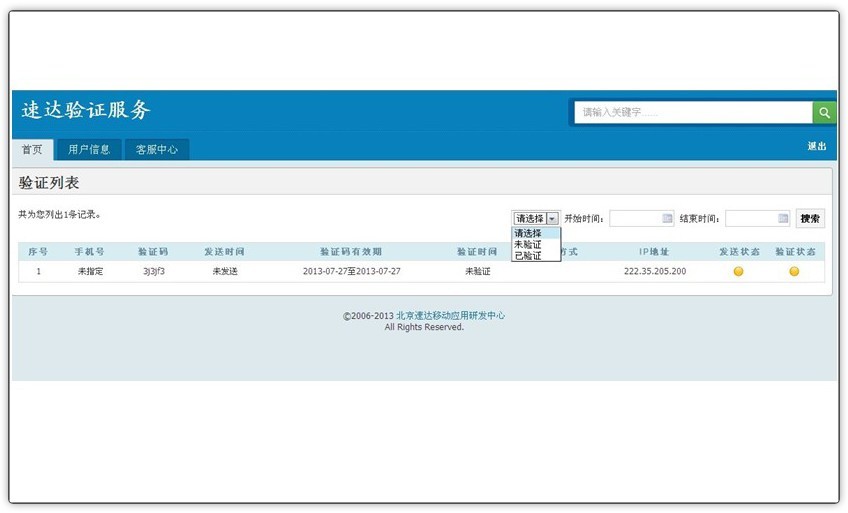Select 已验证 from the dropdown list
848x513 pixels.
tap(528, 256)
